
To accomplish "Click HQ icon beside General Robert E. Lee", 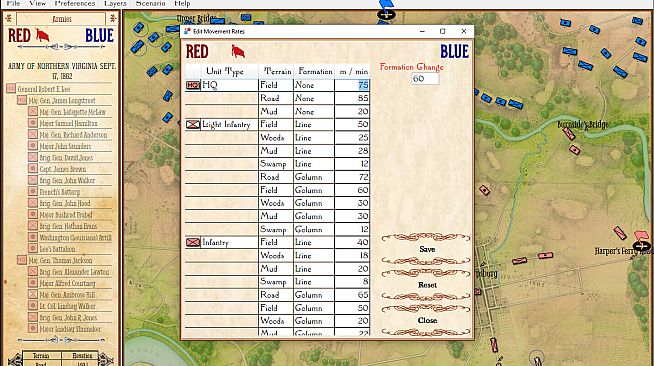I will tap(11, 89).
